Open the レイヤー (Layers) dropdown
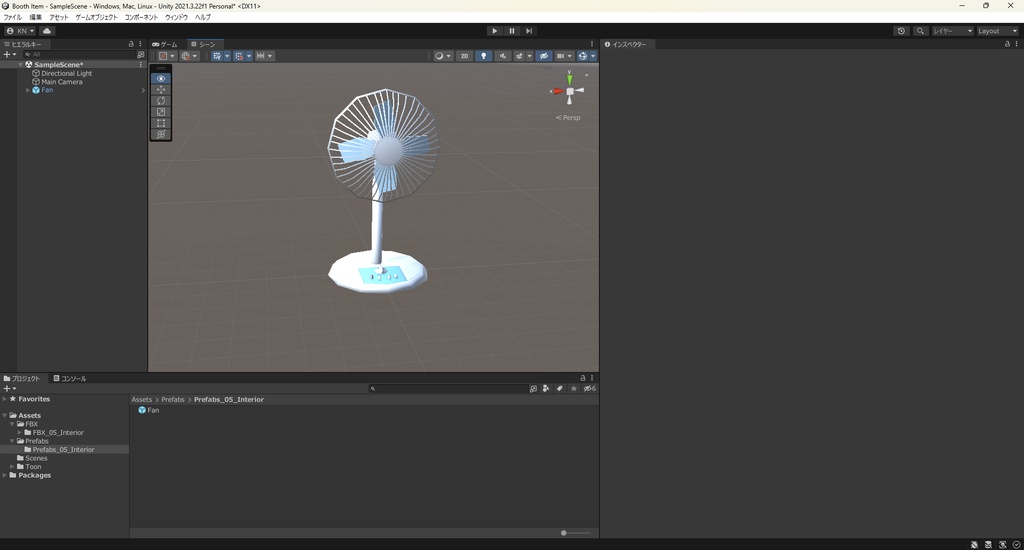 click(x=952, y=31)
